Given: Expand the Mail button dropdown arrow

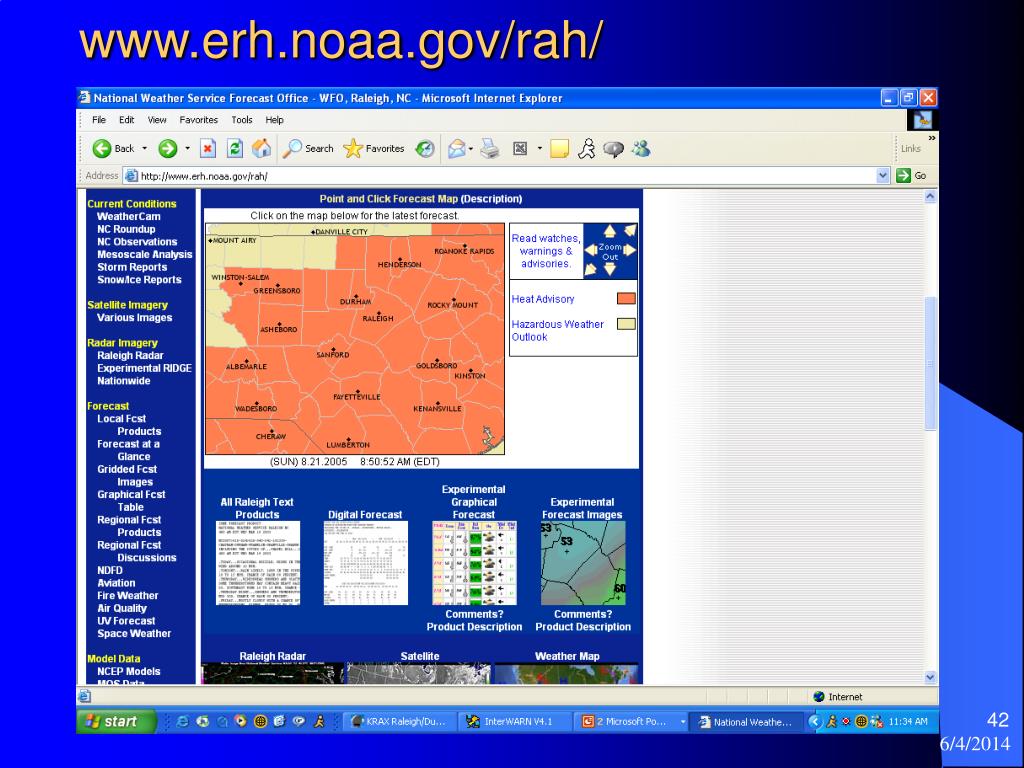Looking at the screenshot, I should click(471, 149).
